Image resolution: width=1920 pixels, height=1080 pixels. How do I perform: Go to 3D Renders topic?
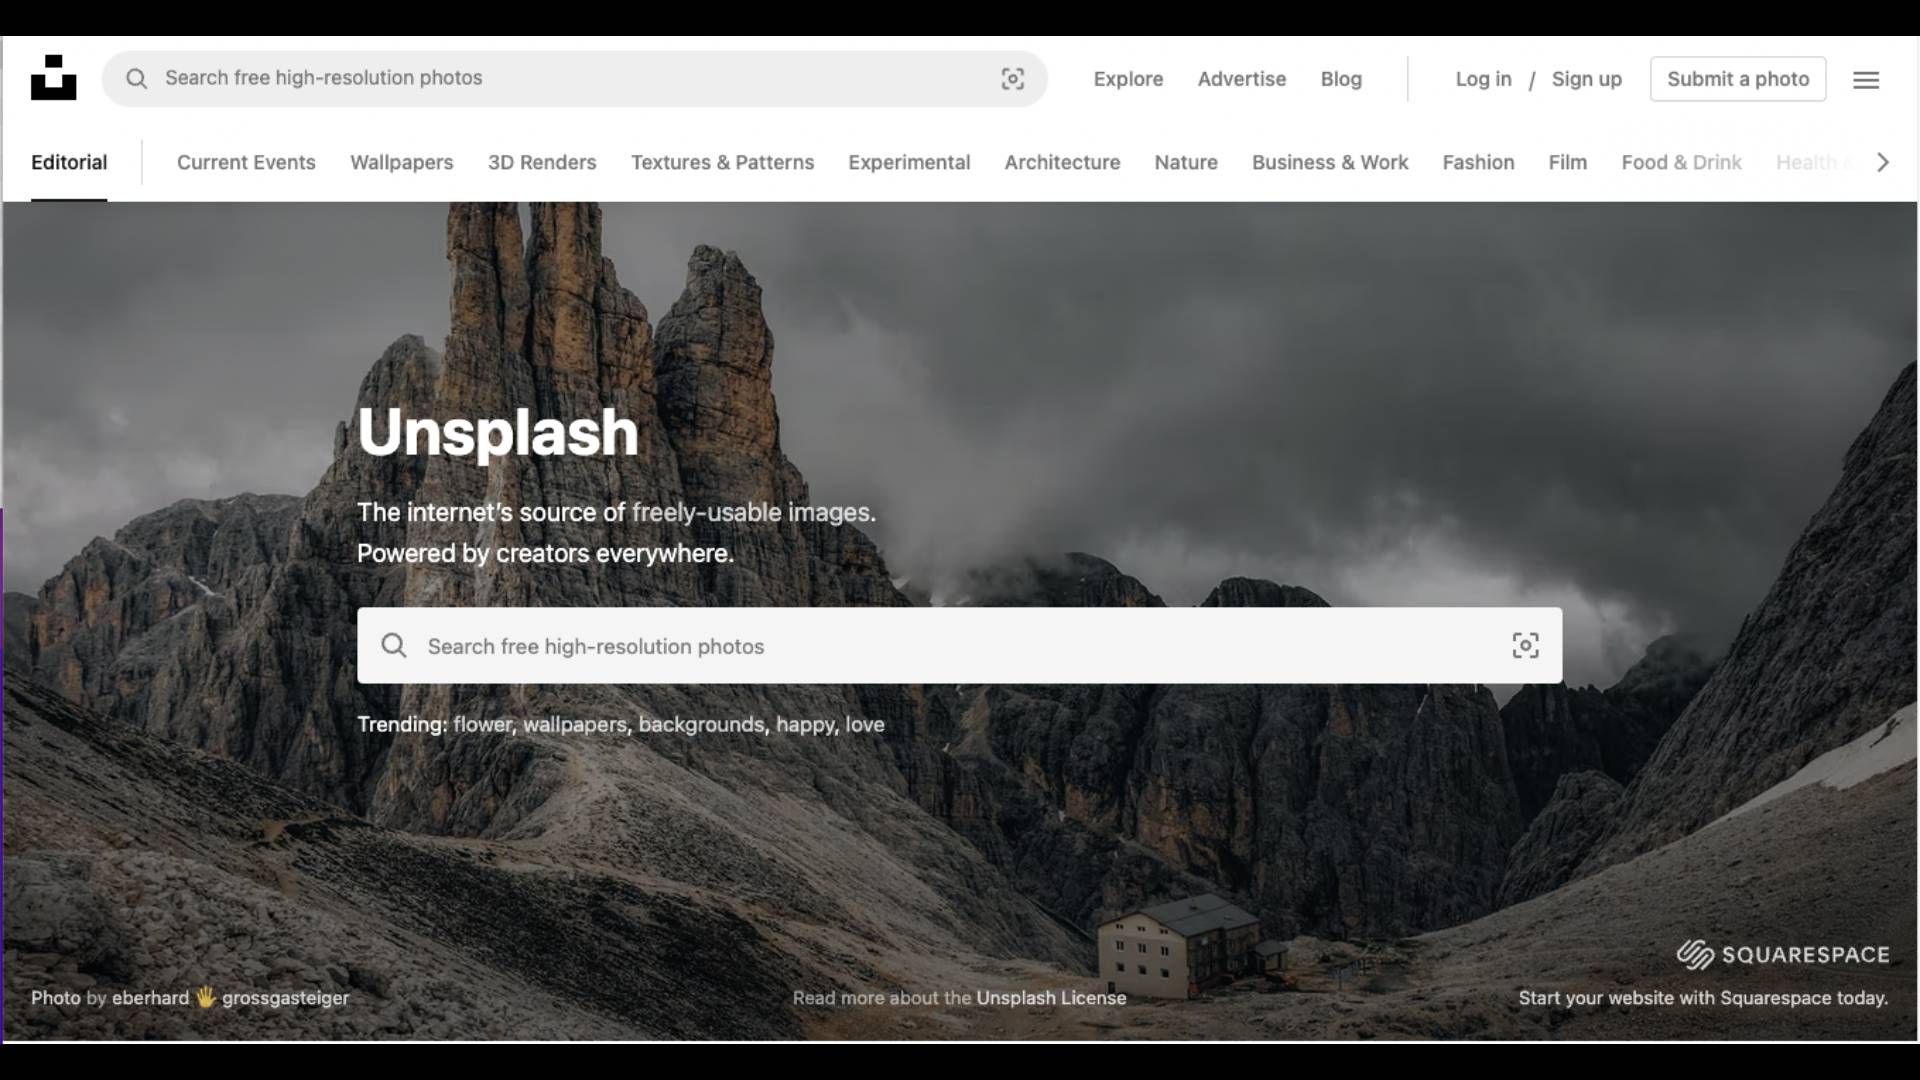tap(542, 162)
